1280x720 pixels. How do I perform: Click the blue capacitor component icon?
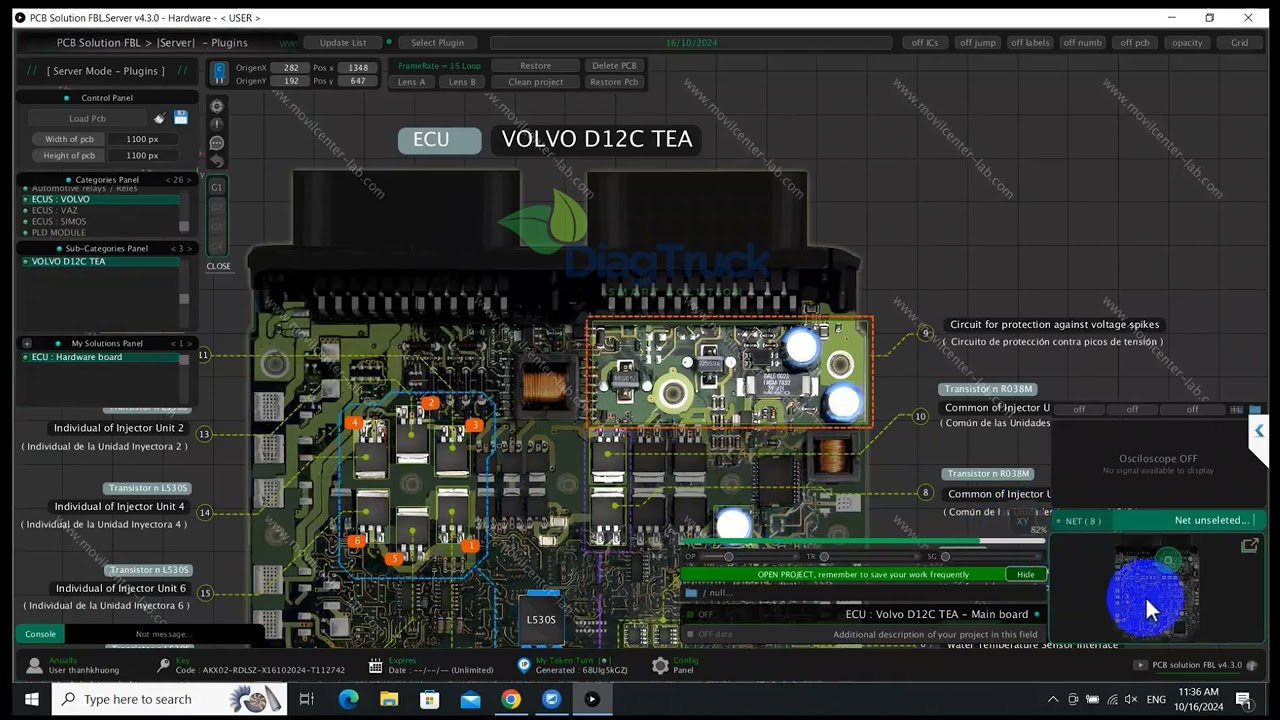[x=220, y=73]
